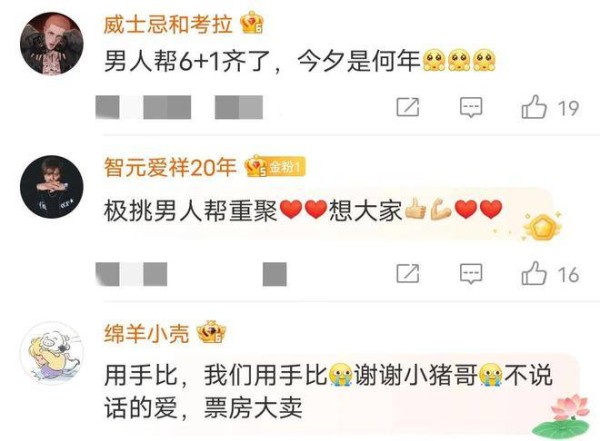Image resolution: width=600 pixels, height=441 pixels.
Task: View avatar of 智元爱祥20年
Action: (51, 187)
